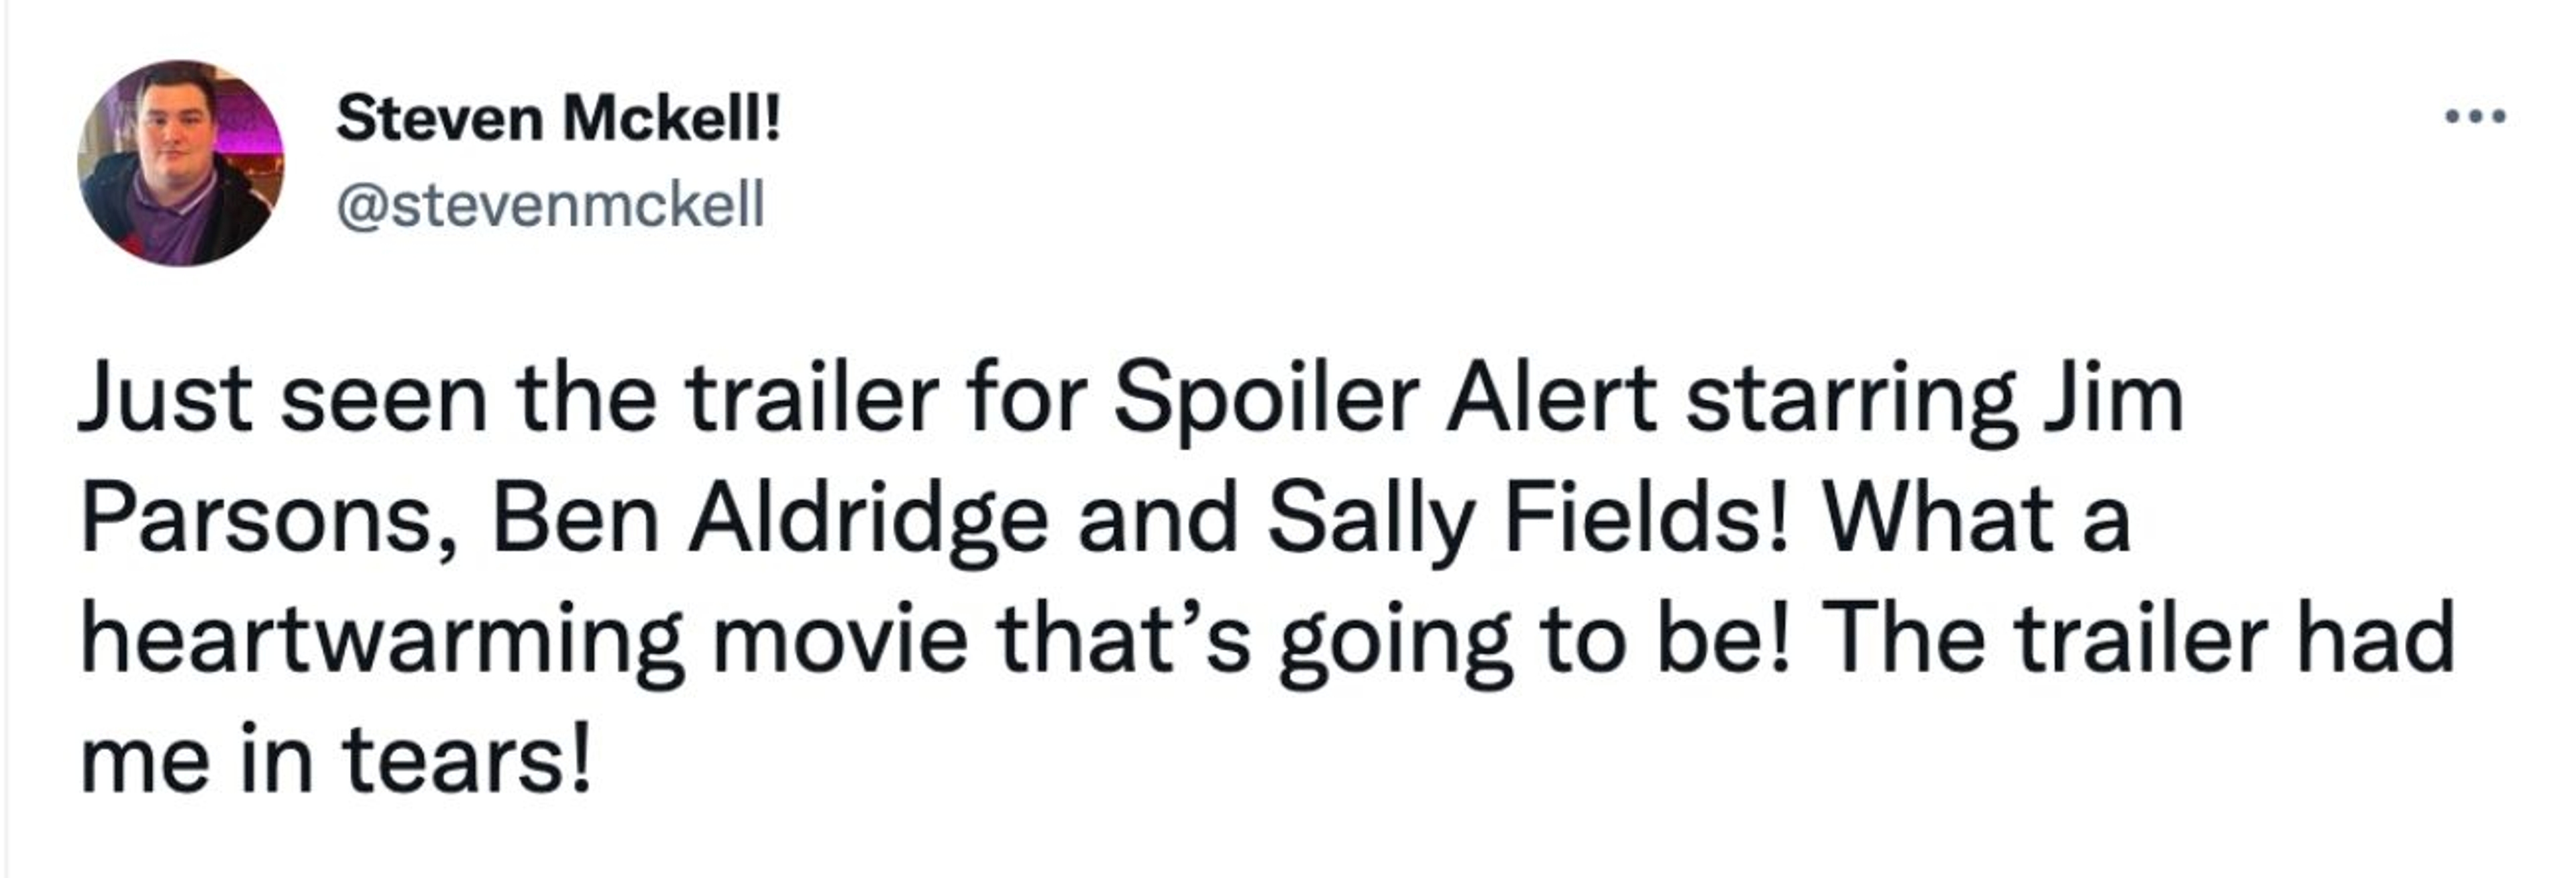2576x878 pixels.
Task: Click Steven Mckell's profile picture
Action: (x=181, y=163)
